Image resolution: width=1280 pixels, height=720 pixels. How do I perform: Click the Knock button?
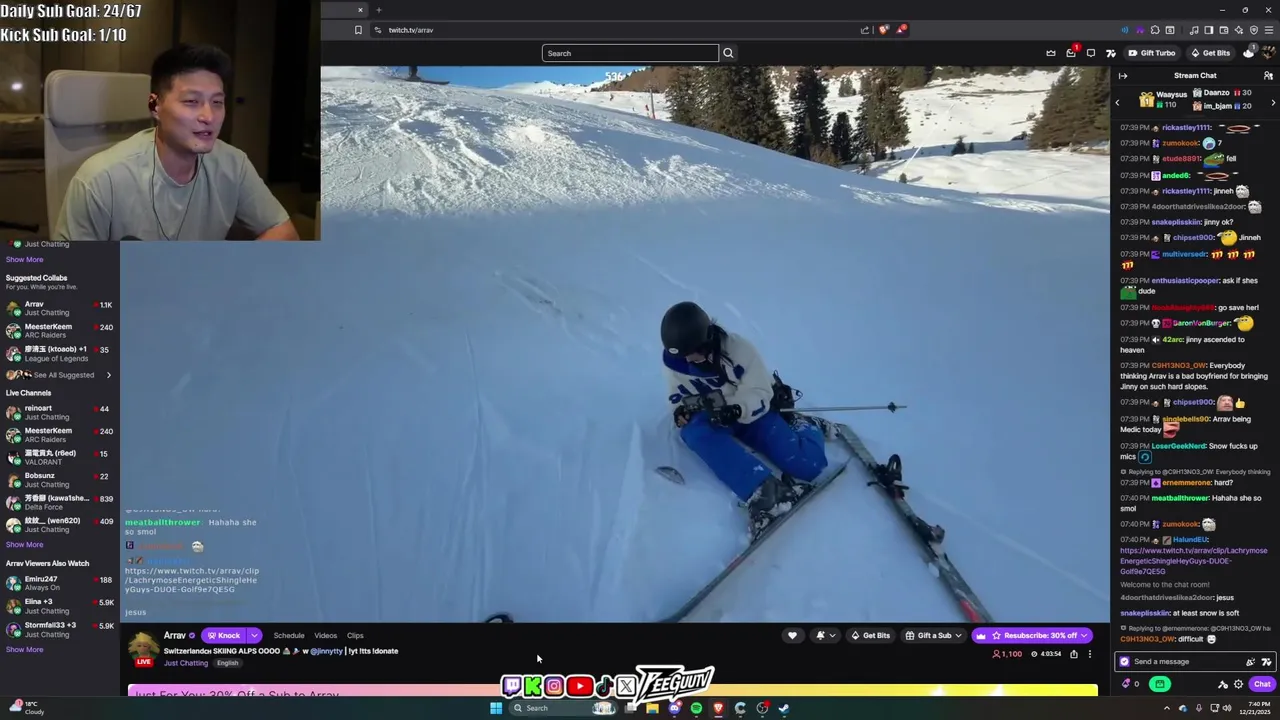point(225,635)
